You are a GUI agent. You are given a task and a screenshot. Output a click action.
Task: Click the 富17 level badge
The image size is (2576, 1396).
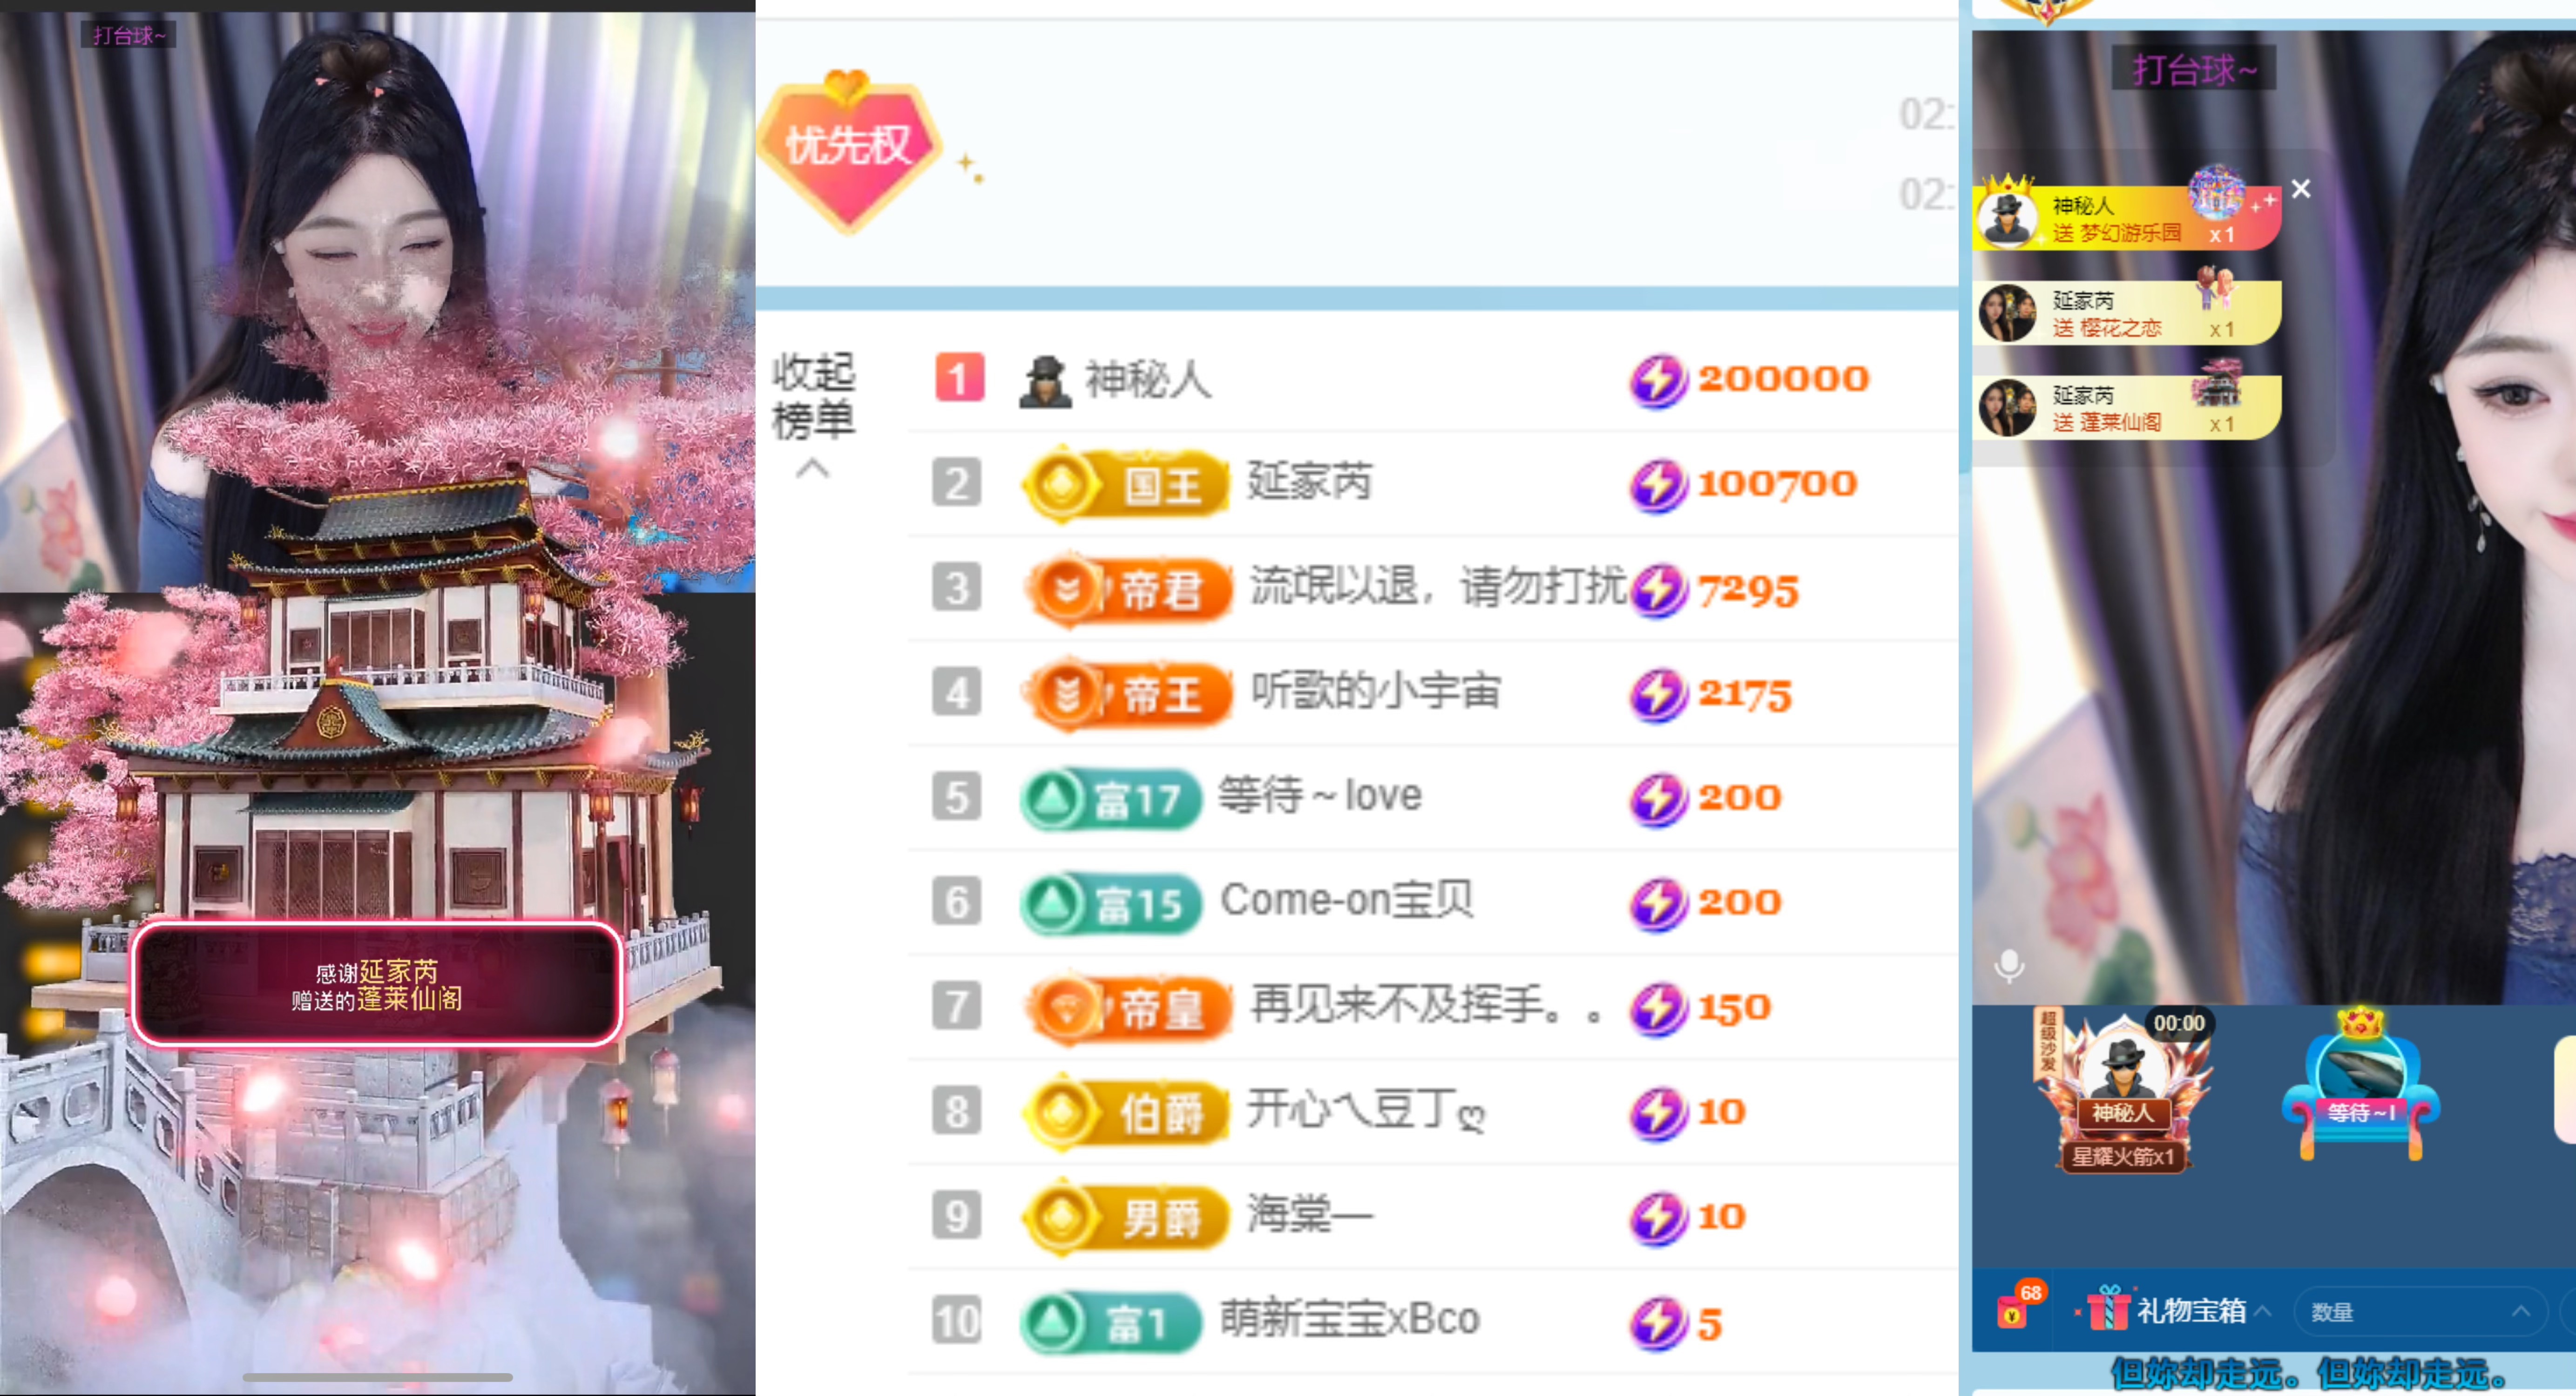1111,799
